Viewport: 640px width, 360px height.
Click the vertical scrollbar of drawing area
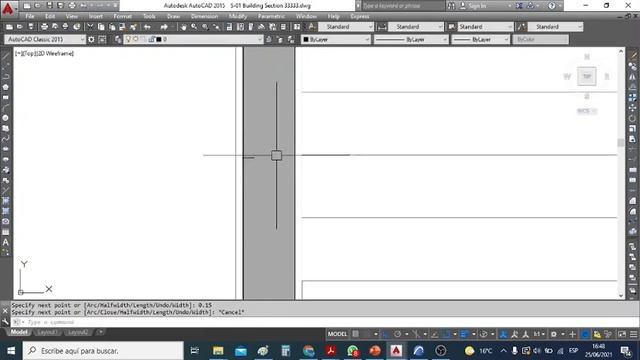(621, 173)
